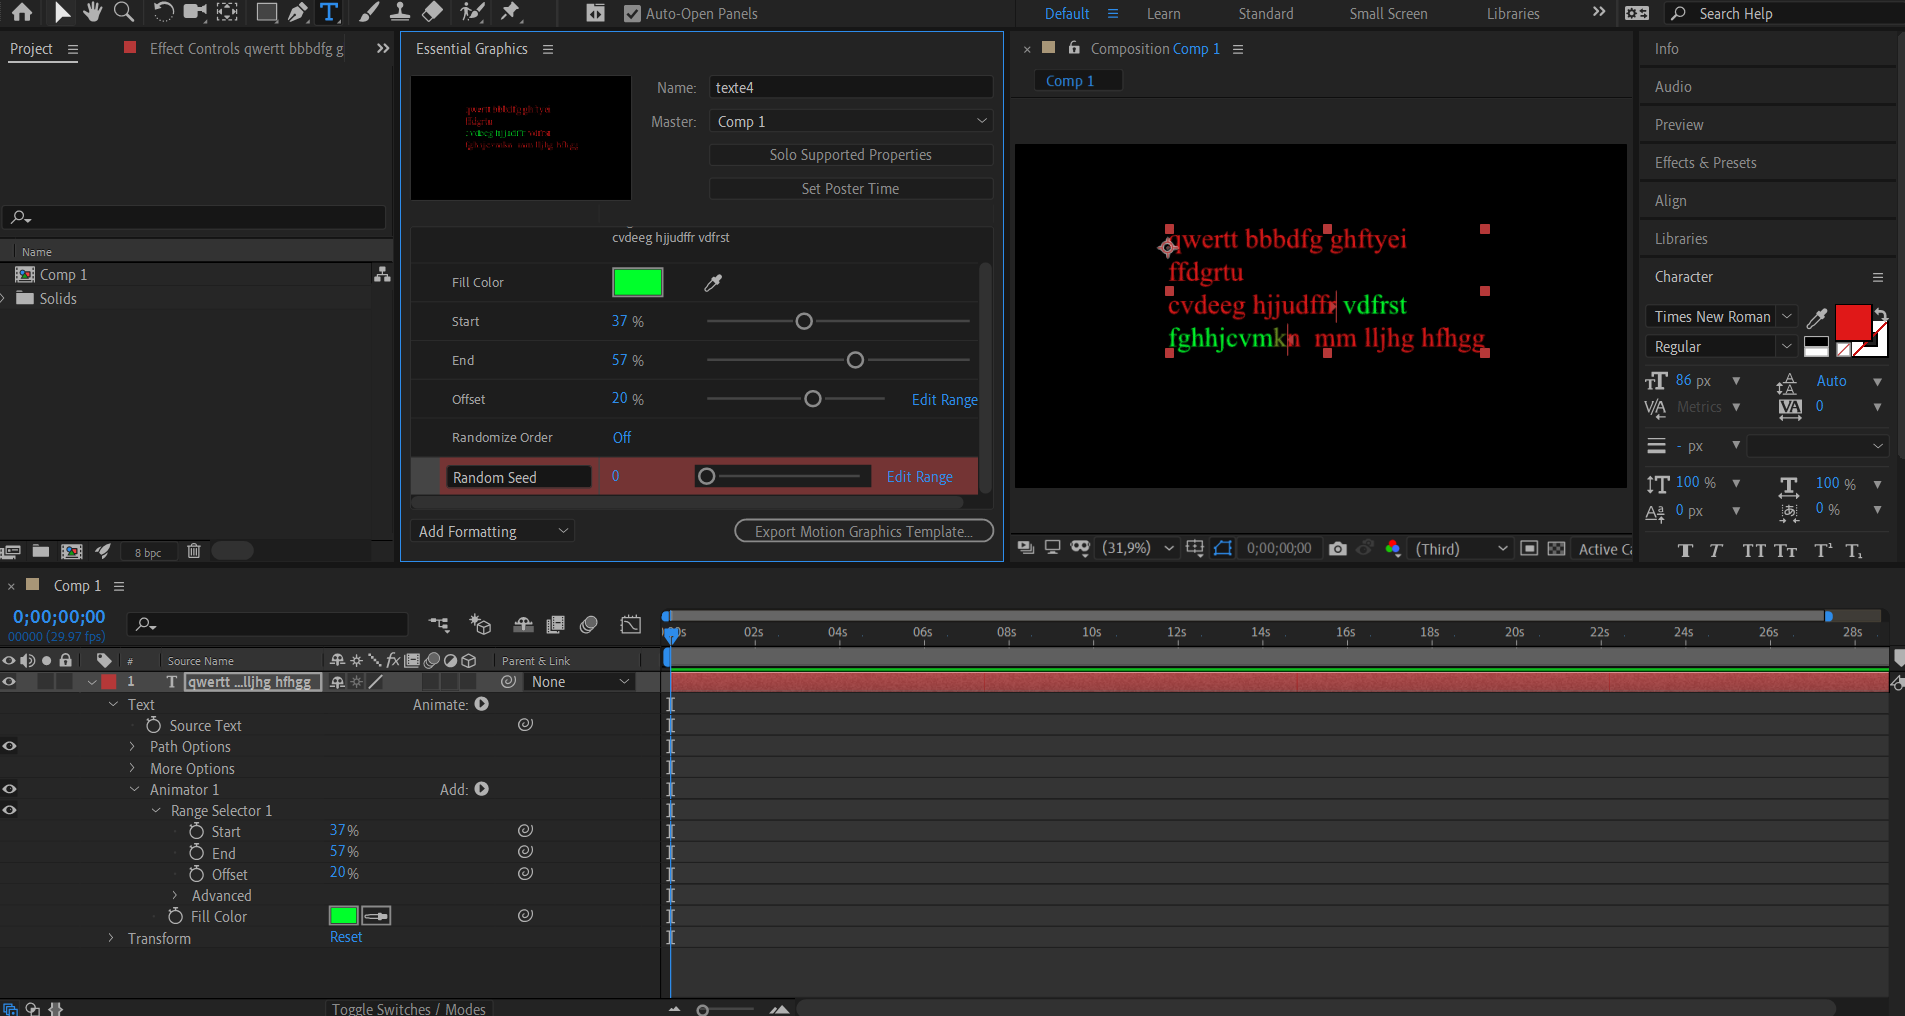Screen dimensions: 1905x1016
Task: Open the Graph Editor
Action: click(631, 624)
